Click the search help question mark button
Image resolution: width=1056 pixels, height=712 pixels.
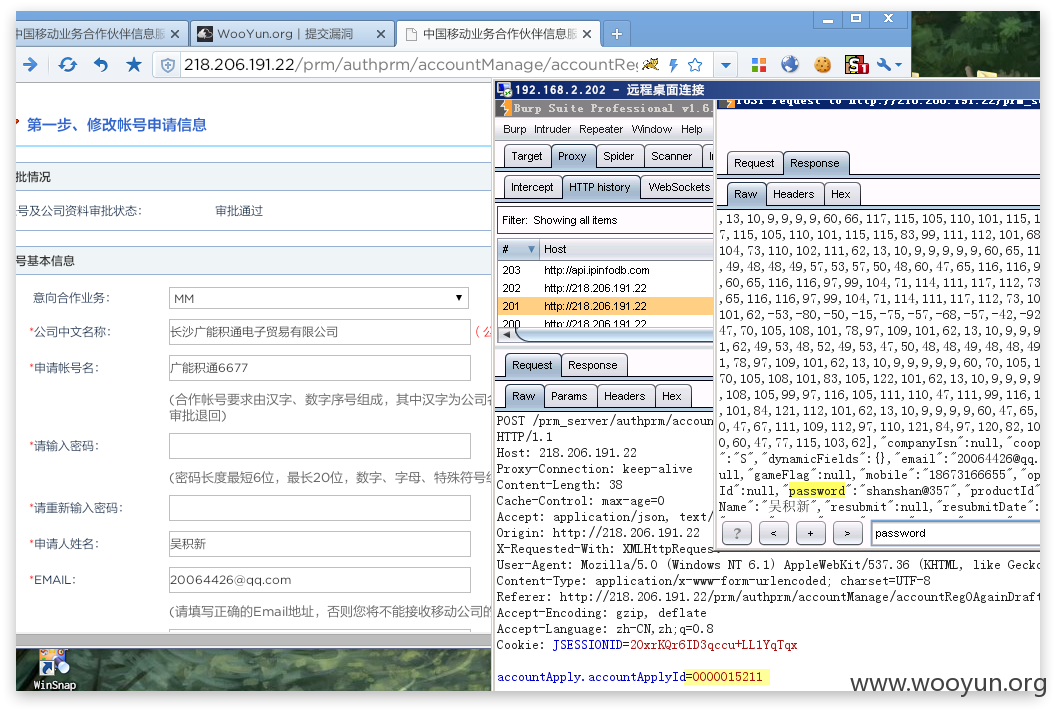pyautogui.click(x=737, y=533)
